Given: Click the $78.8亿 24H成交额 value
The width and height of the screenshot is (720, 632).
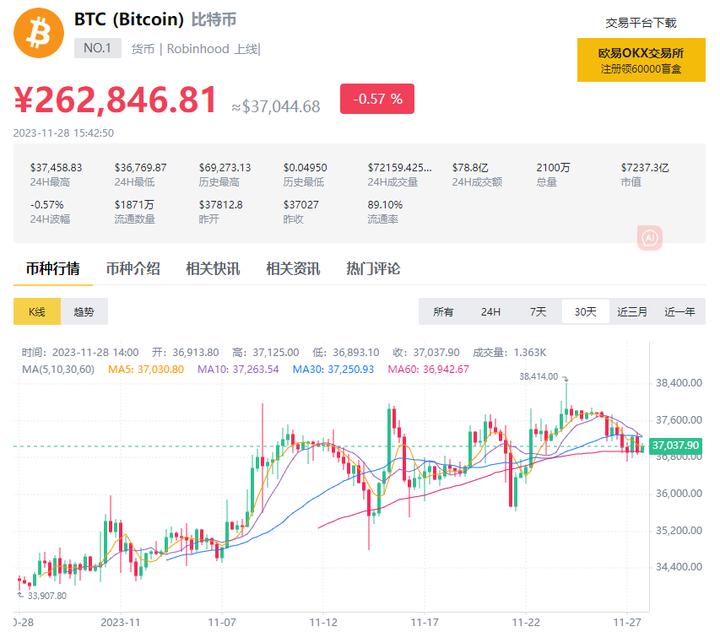Looking at the screenshot, I should pyautogui.click(x=470, y=168).
